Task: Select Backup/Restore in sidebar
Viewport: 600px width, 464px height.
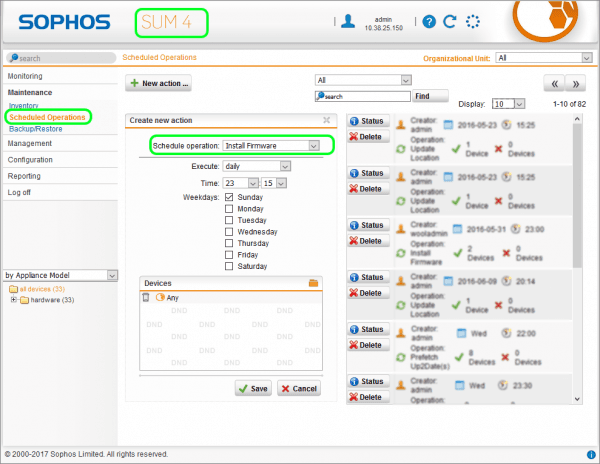Action: (36, 129)
